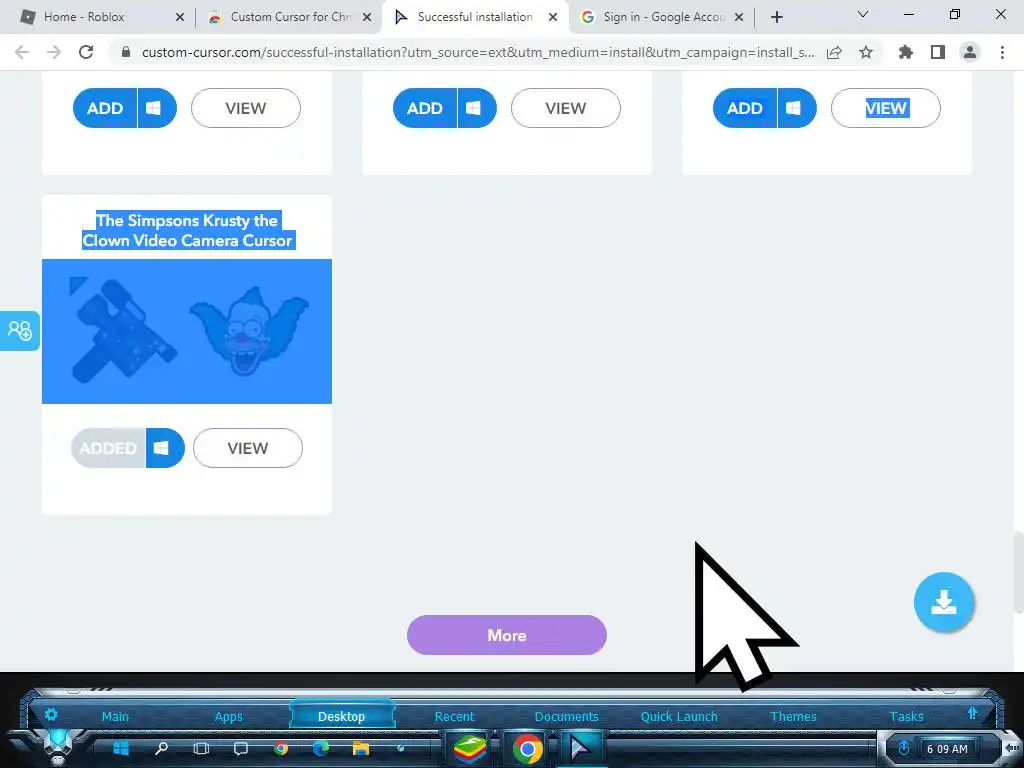Open the Quick Launch dock tab
The height and width of the screenshot is (768, 1024).
tap(679, 716)
